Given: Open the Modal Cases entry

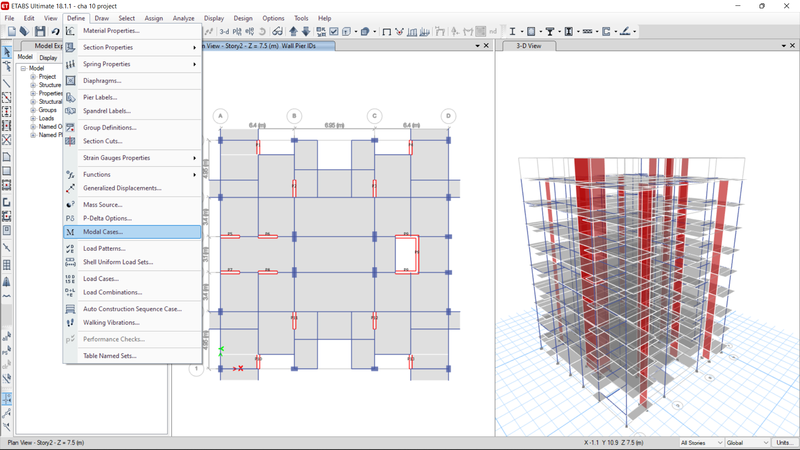Looking at the screenshot, I should pyautogui.click(x=132, y=232).
